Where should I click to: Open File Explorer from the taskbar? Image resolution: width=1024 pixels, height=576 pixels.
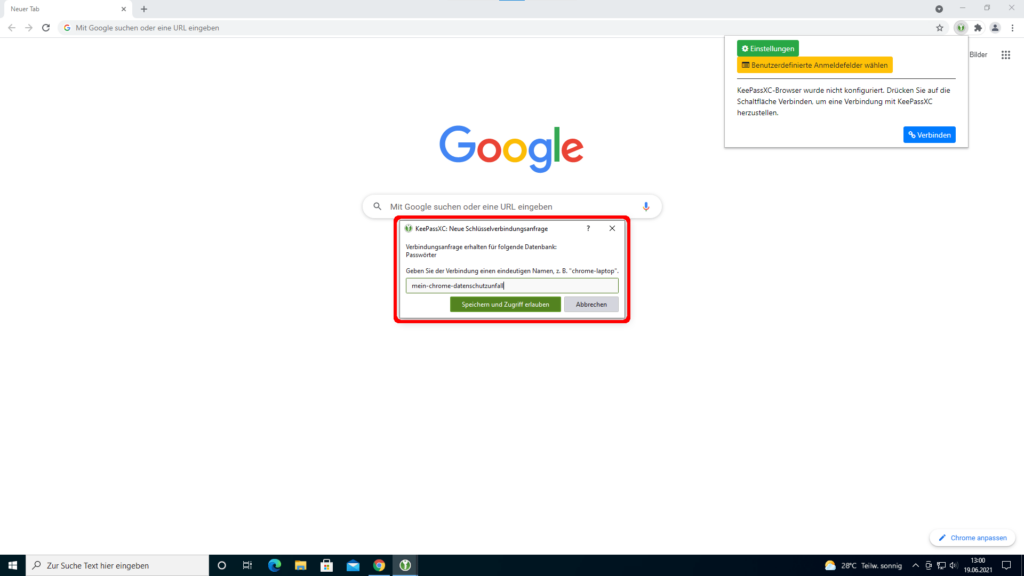(x=300, y=566)
